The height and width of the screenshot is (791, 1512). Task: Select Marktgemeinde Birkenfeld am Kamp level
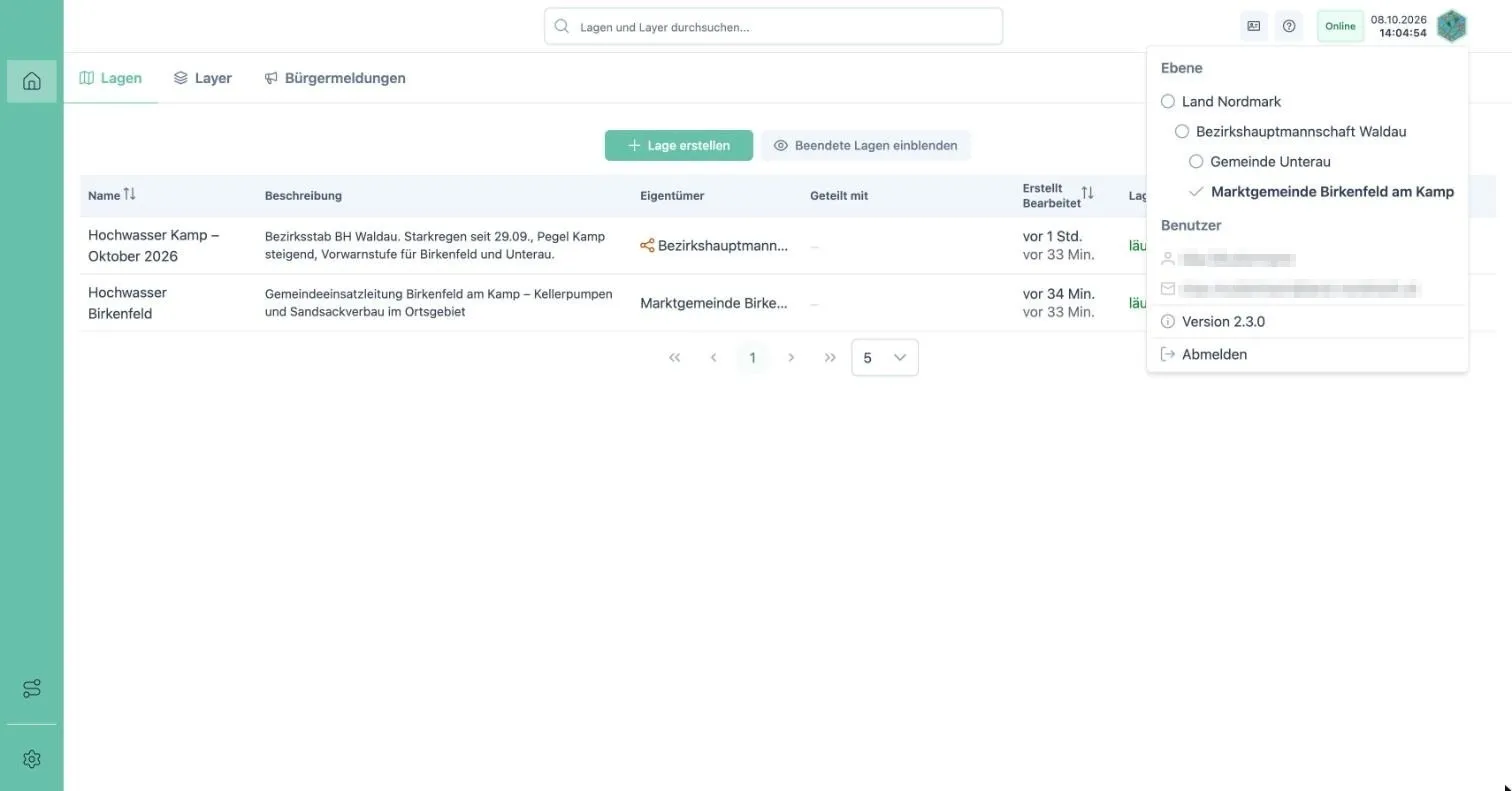pyautogui.click(x=1321, y=191)
